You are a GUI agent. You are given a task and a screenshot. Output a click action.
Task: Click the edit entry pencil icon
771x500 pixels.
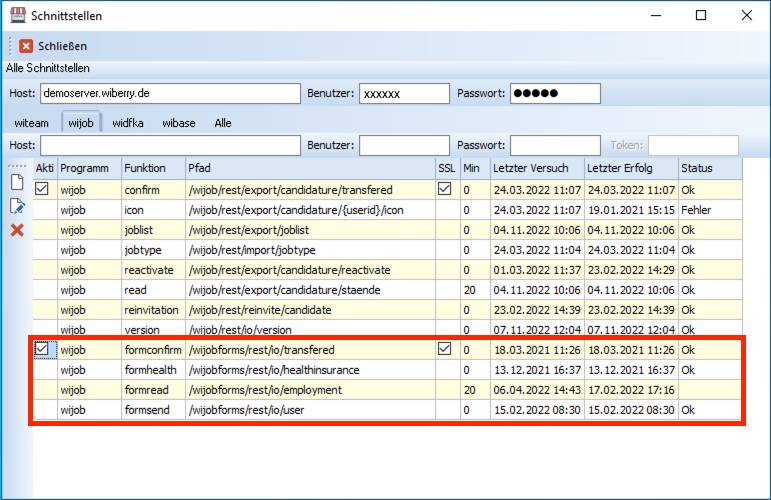(16, 206)
